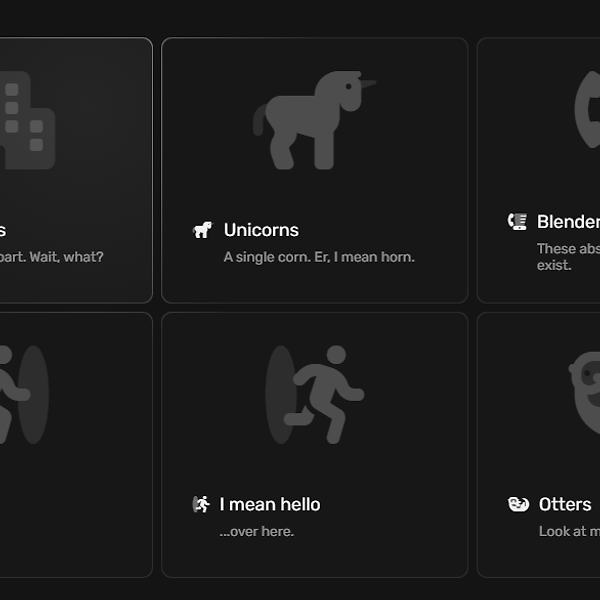
Task: Open the I mean hello title link
Action: pos(270,504)
